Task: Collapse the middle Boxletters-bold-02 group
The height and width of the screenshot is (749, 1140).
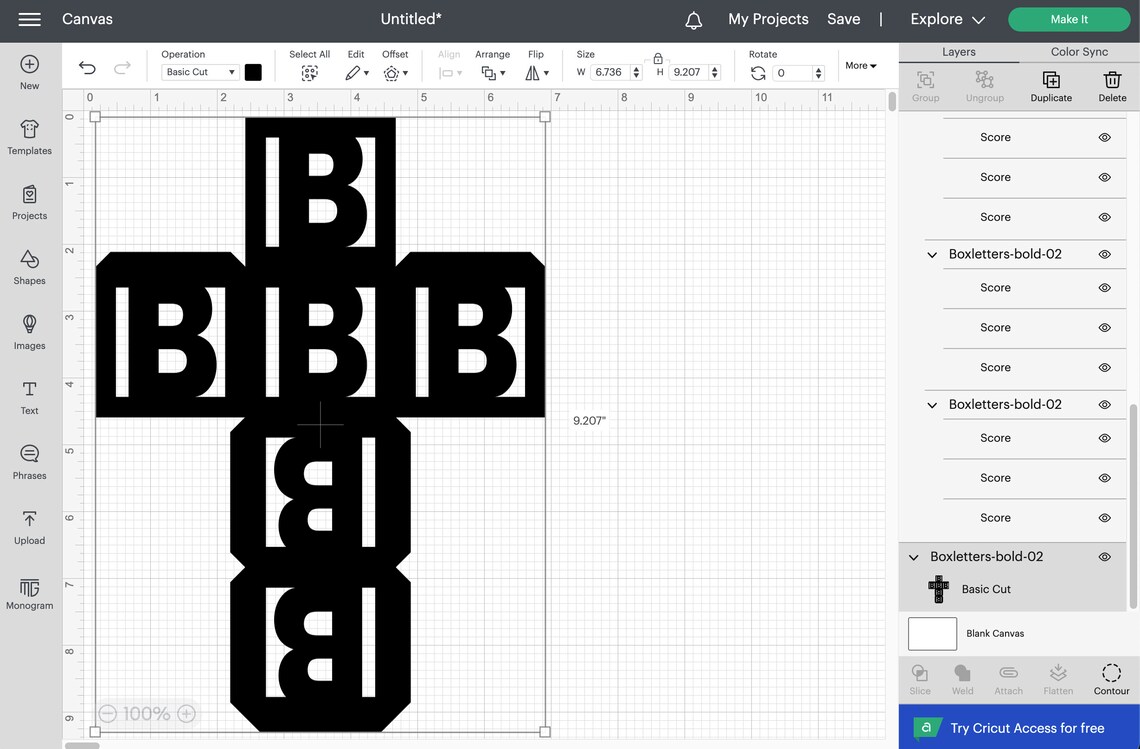Action: coord(931,403)
